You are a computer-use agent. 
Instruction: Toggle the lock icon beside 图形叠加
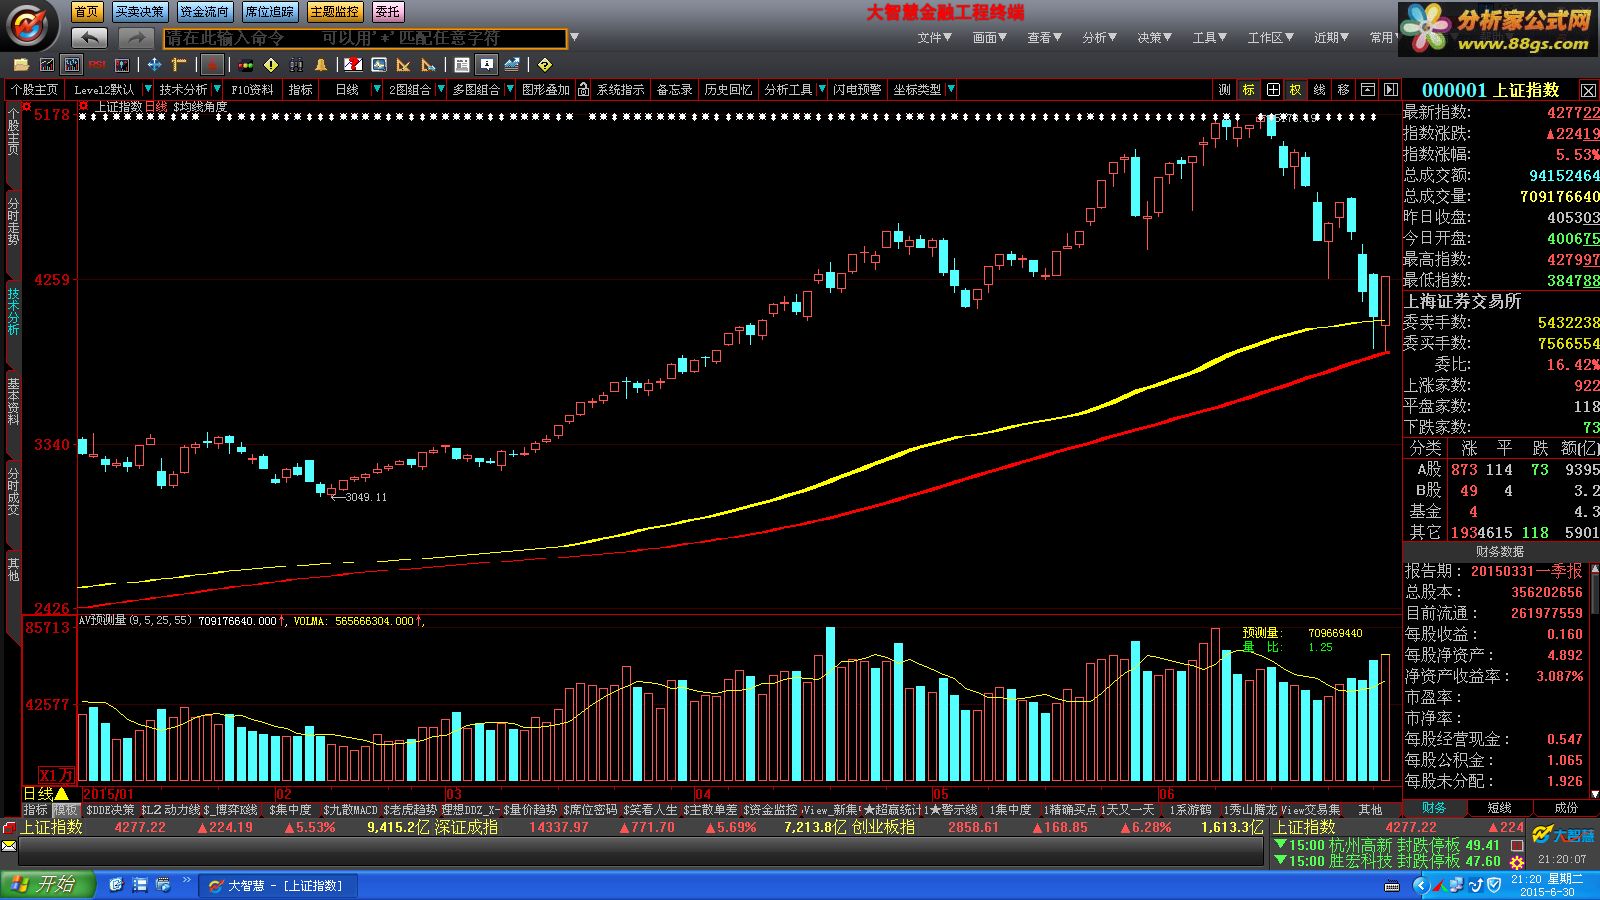pos(583,89)
